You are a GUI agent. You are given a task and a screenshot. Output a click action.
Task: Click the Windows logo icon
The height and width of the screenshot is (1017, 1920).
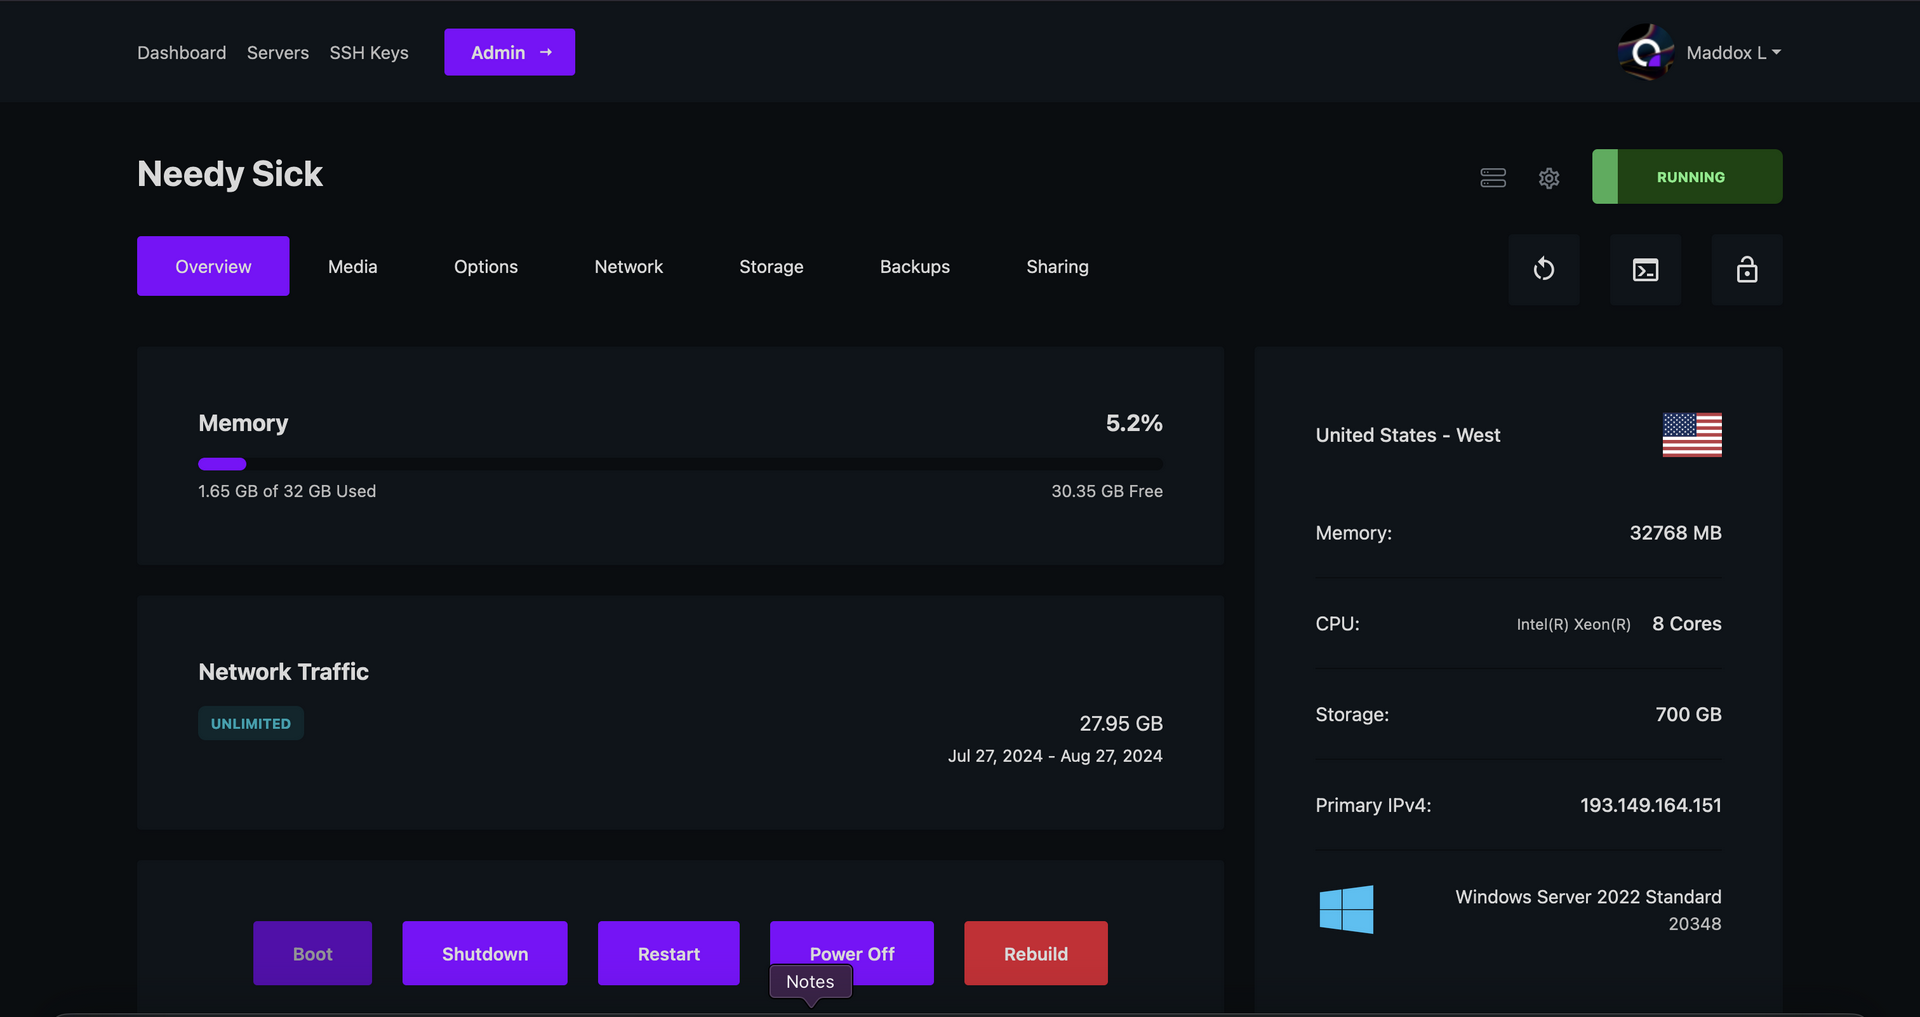point(1346,909)
